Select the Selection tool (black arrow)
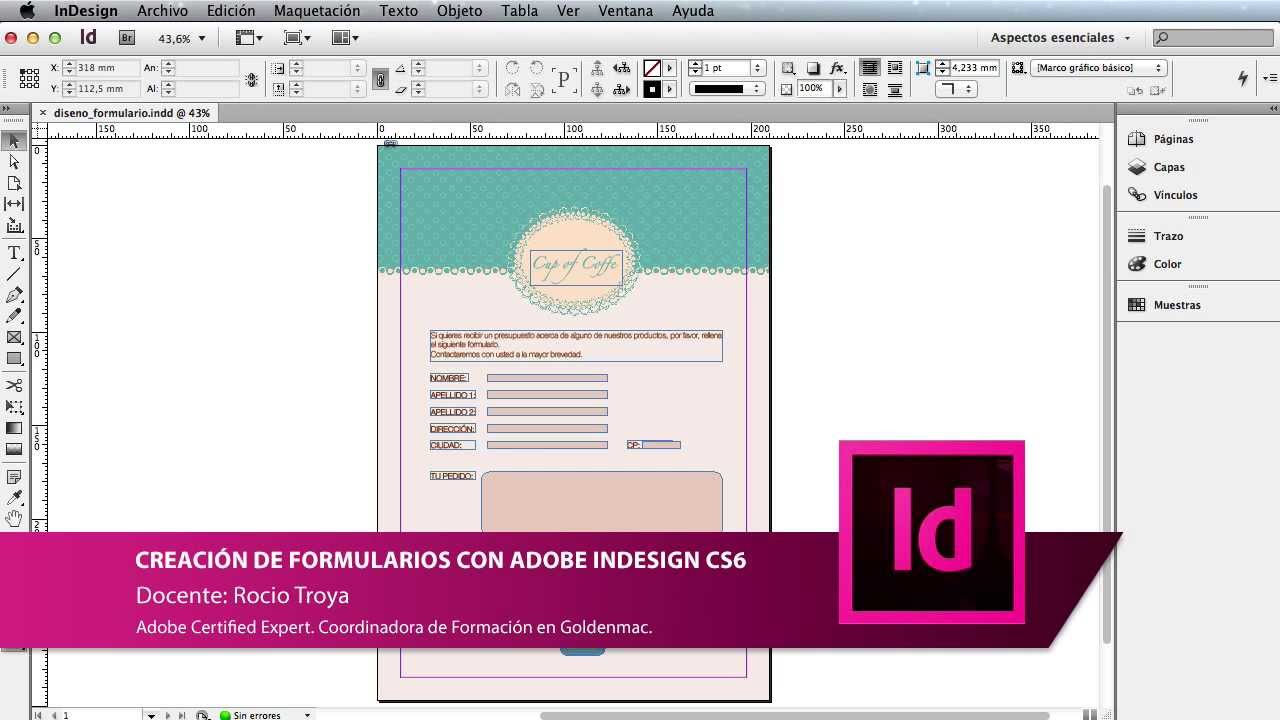1280x720 pixels. [14, 141]
